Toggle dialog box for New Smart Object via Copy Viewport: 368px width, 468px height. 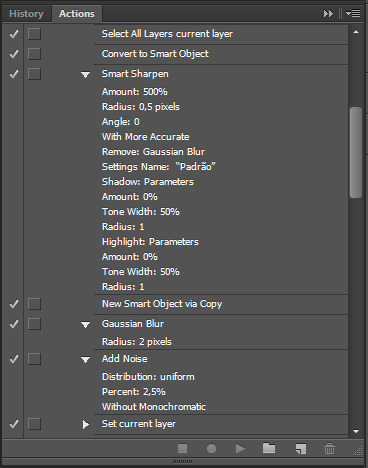(x=34, y=304)
